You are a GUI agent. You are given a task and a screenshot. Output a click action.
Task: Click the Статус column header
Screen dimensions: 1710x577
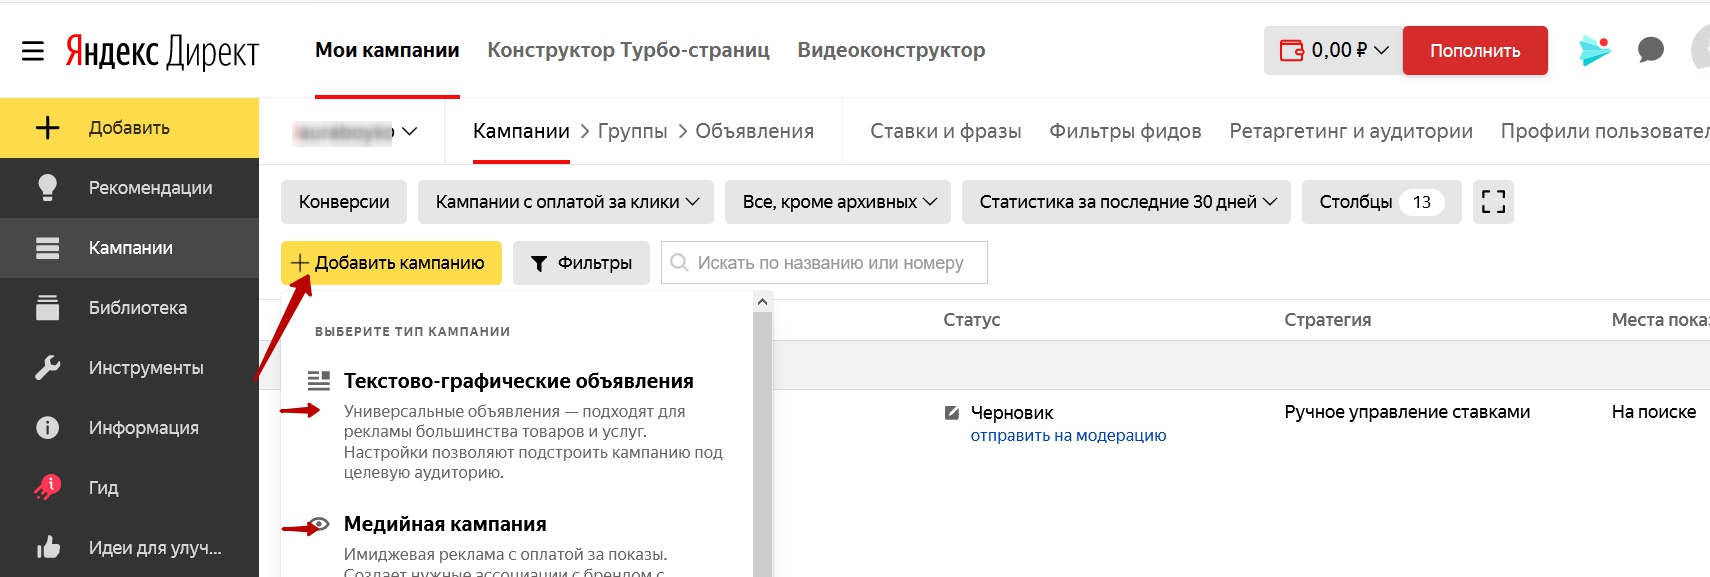(971, 320)
